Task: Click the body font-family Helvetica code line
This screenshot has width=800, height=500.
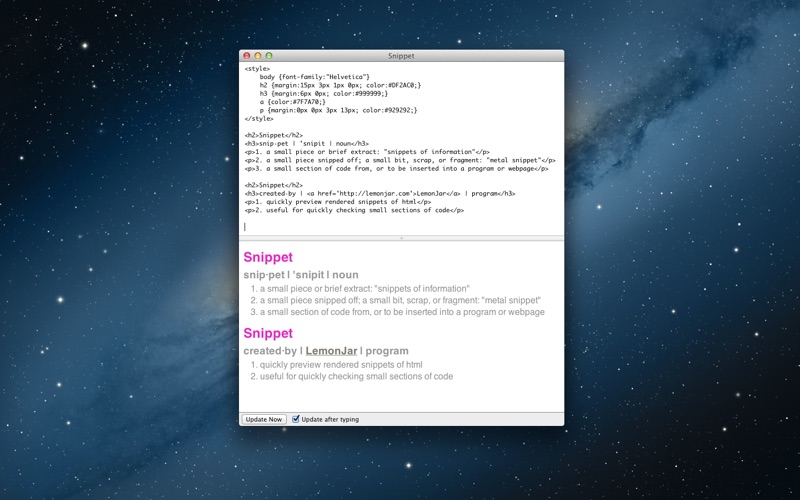Action: pyautogui.click(x=314, y=77)
